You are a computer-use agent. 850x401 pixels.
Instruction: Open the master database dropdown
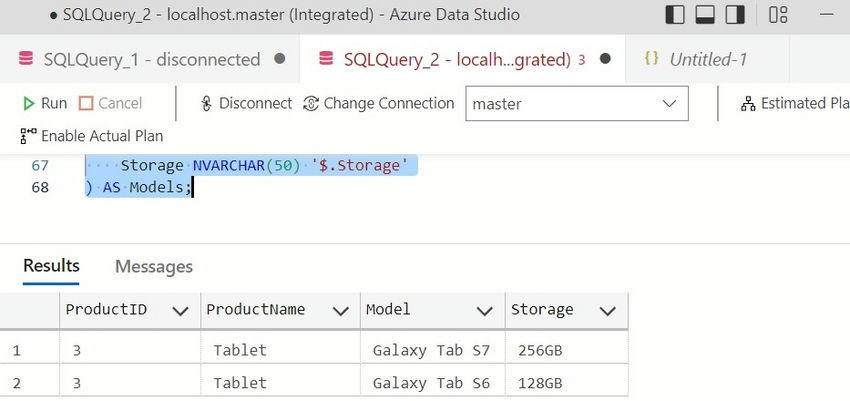click(x=576, y=103)
